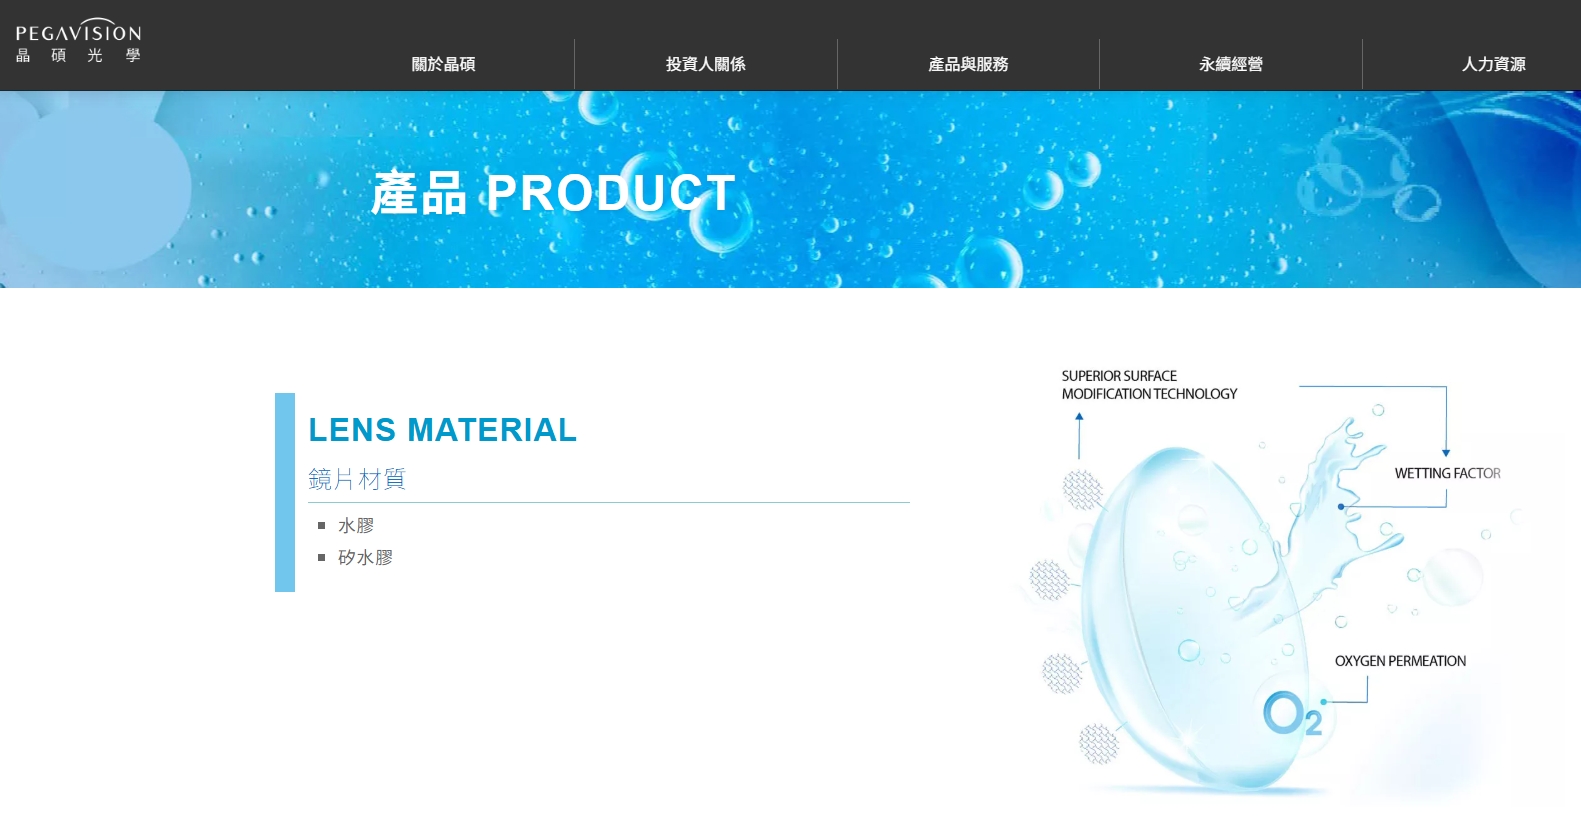Image resolution: width=1581 pixels, height=821 pixels.
Task: Click the SUPERIOR SURFACE MODIFICATION TECHNOLOGY label
Action: point(1149,385)
